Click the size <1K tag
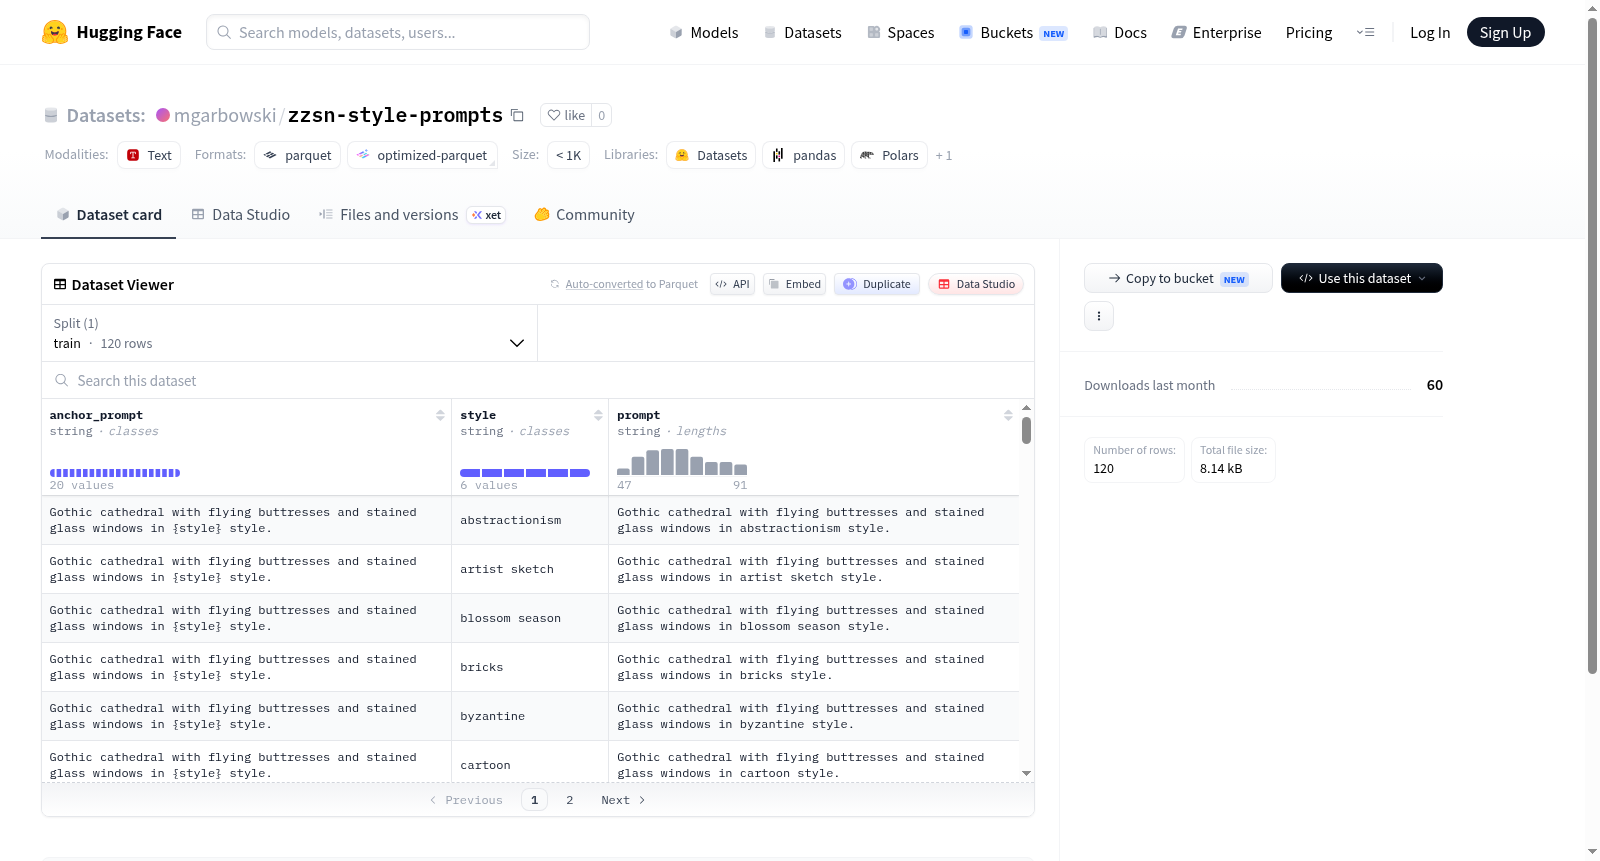 (x=568, y=155)
